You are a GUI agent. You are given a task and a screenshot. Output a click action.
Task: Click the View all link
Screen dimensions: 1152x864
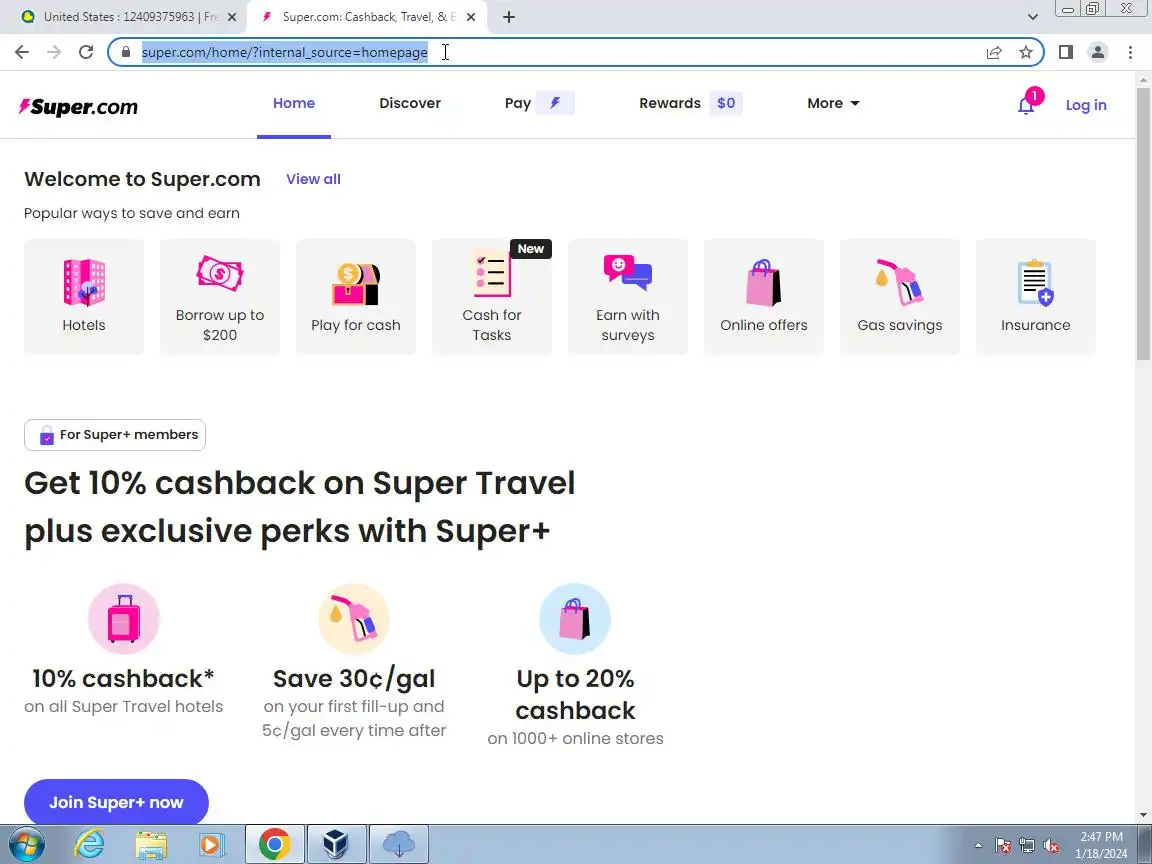pos(314,179)
